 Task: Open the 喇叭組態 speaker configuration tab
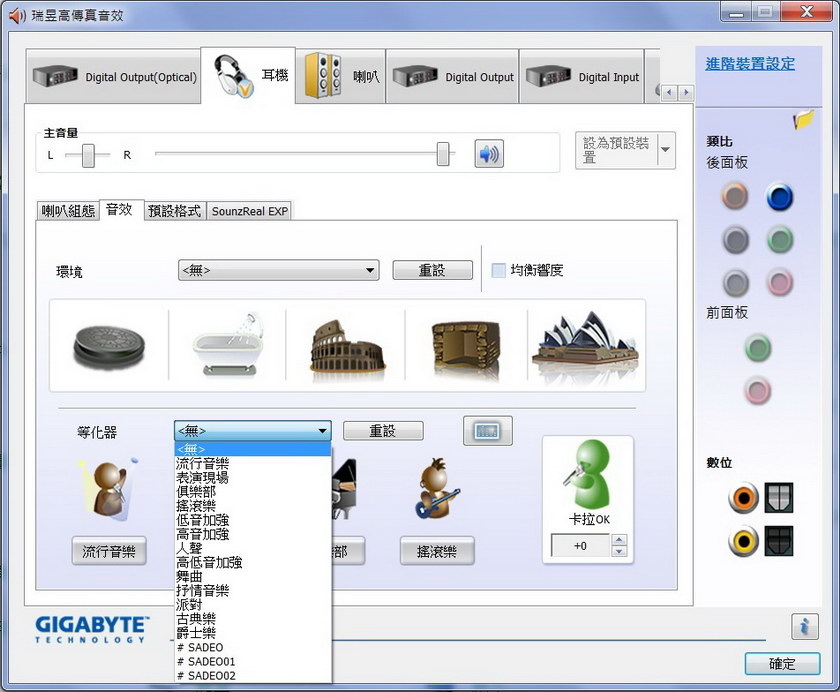coord(68,211)
